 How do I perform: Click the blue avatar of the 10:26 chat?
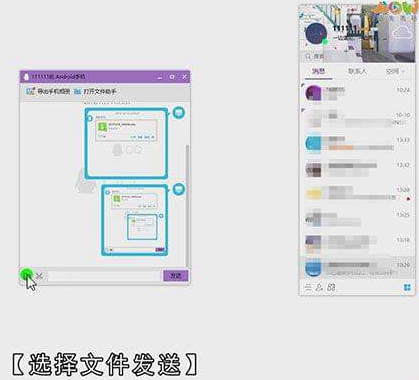click(x=313, y=268)
